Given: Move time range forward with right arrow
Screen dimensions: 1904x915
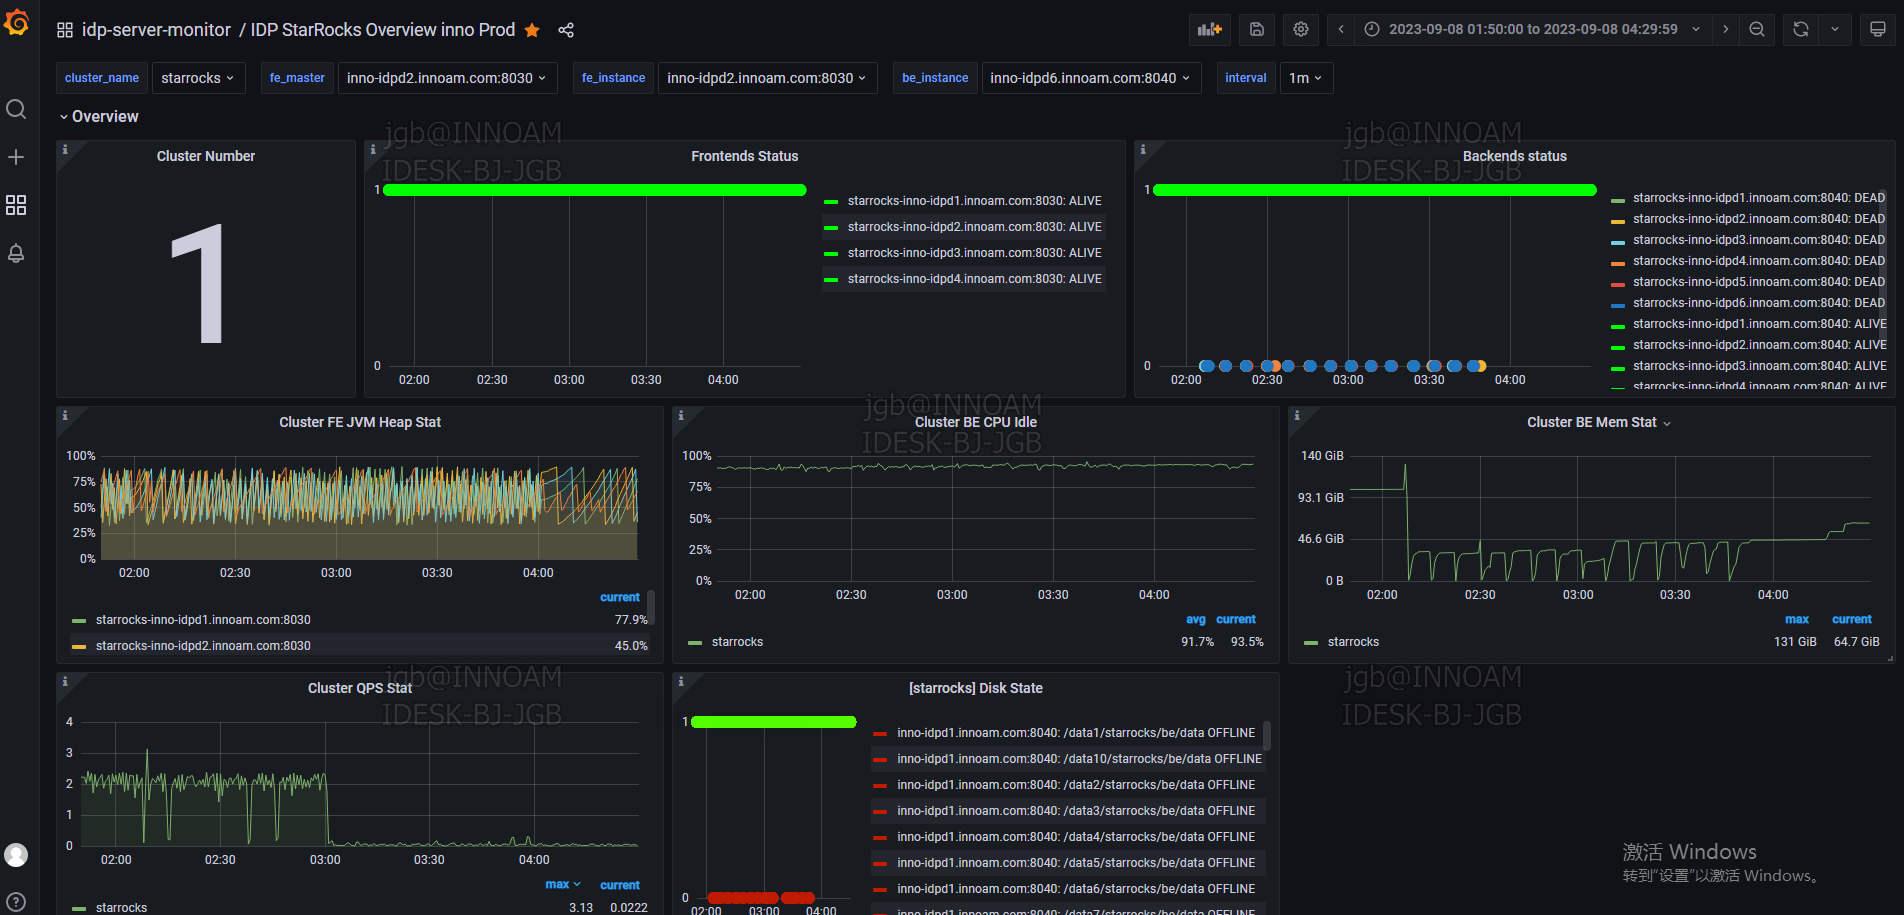Looking at the screenshot, I should (1725, 29).
